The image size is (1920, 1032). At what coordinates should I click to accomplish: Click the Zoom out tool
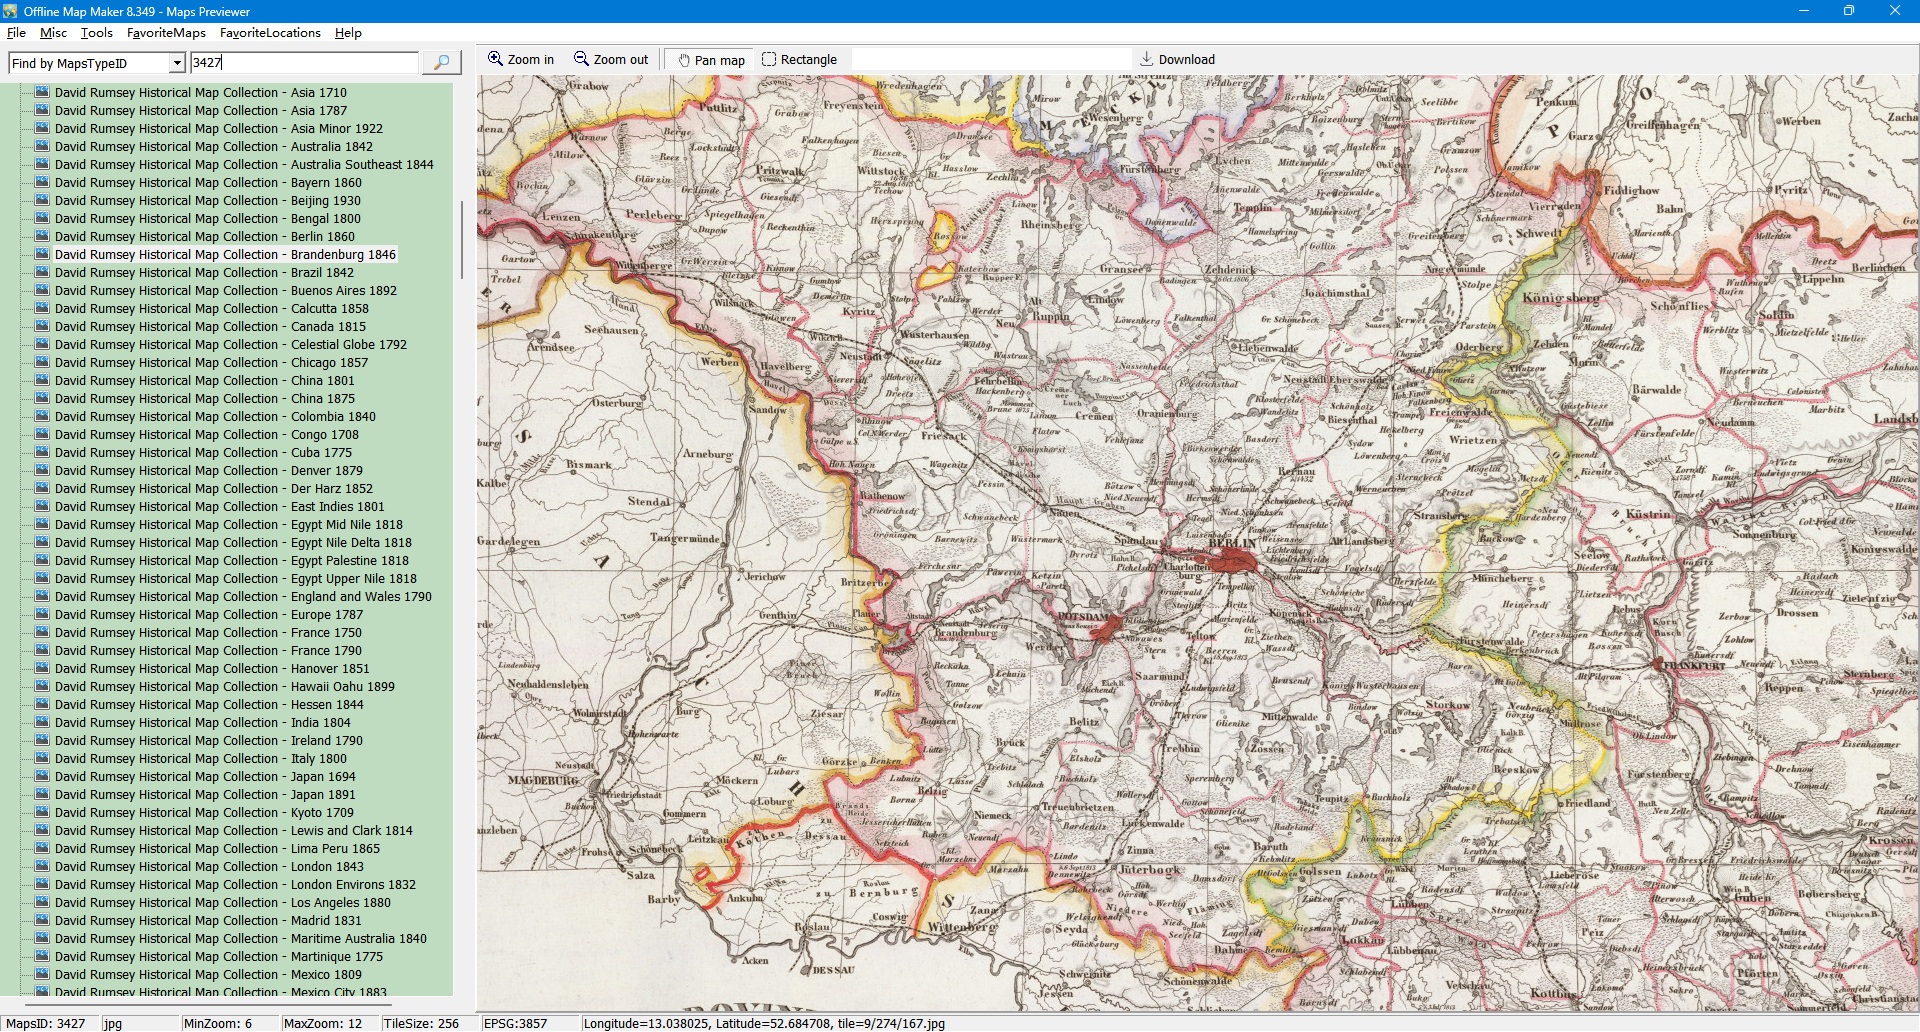point(610,60)
